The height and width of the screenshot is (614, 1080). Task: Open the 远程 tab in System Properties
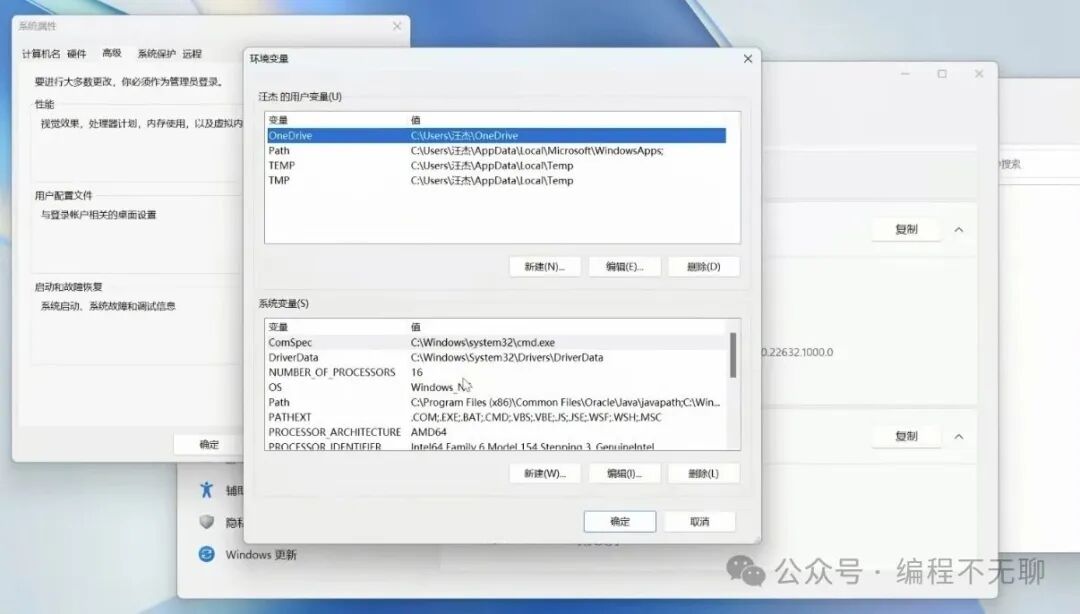[x=192, y=54]
